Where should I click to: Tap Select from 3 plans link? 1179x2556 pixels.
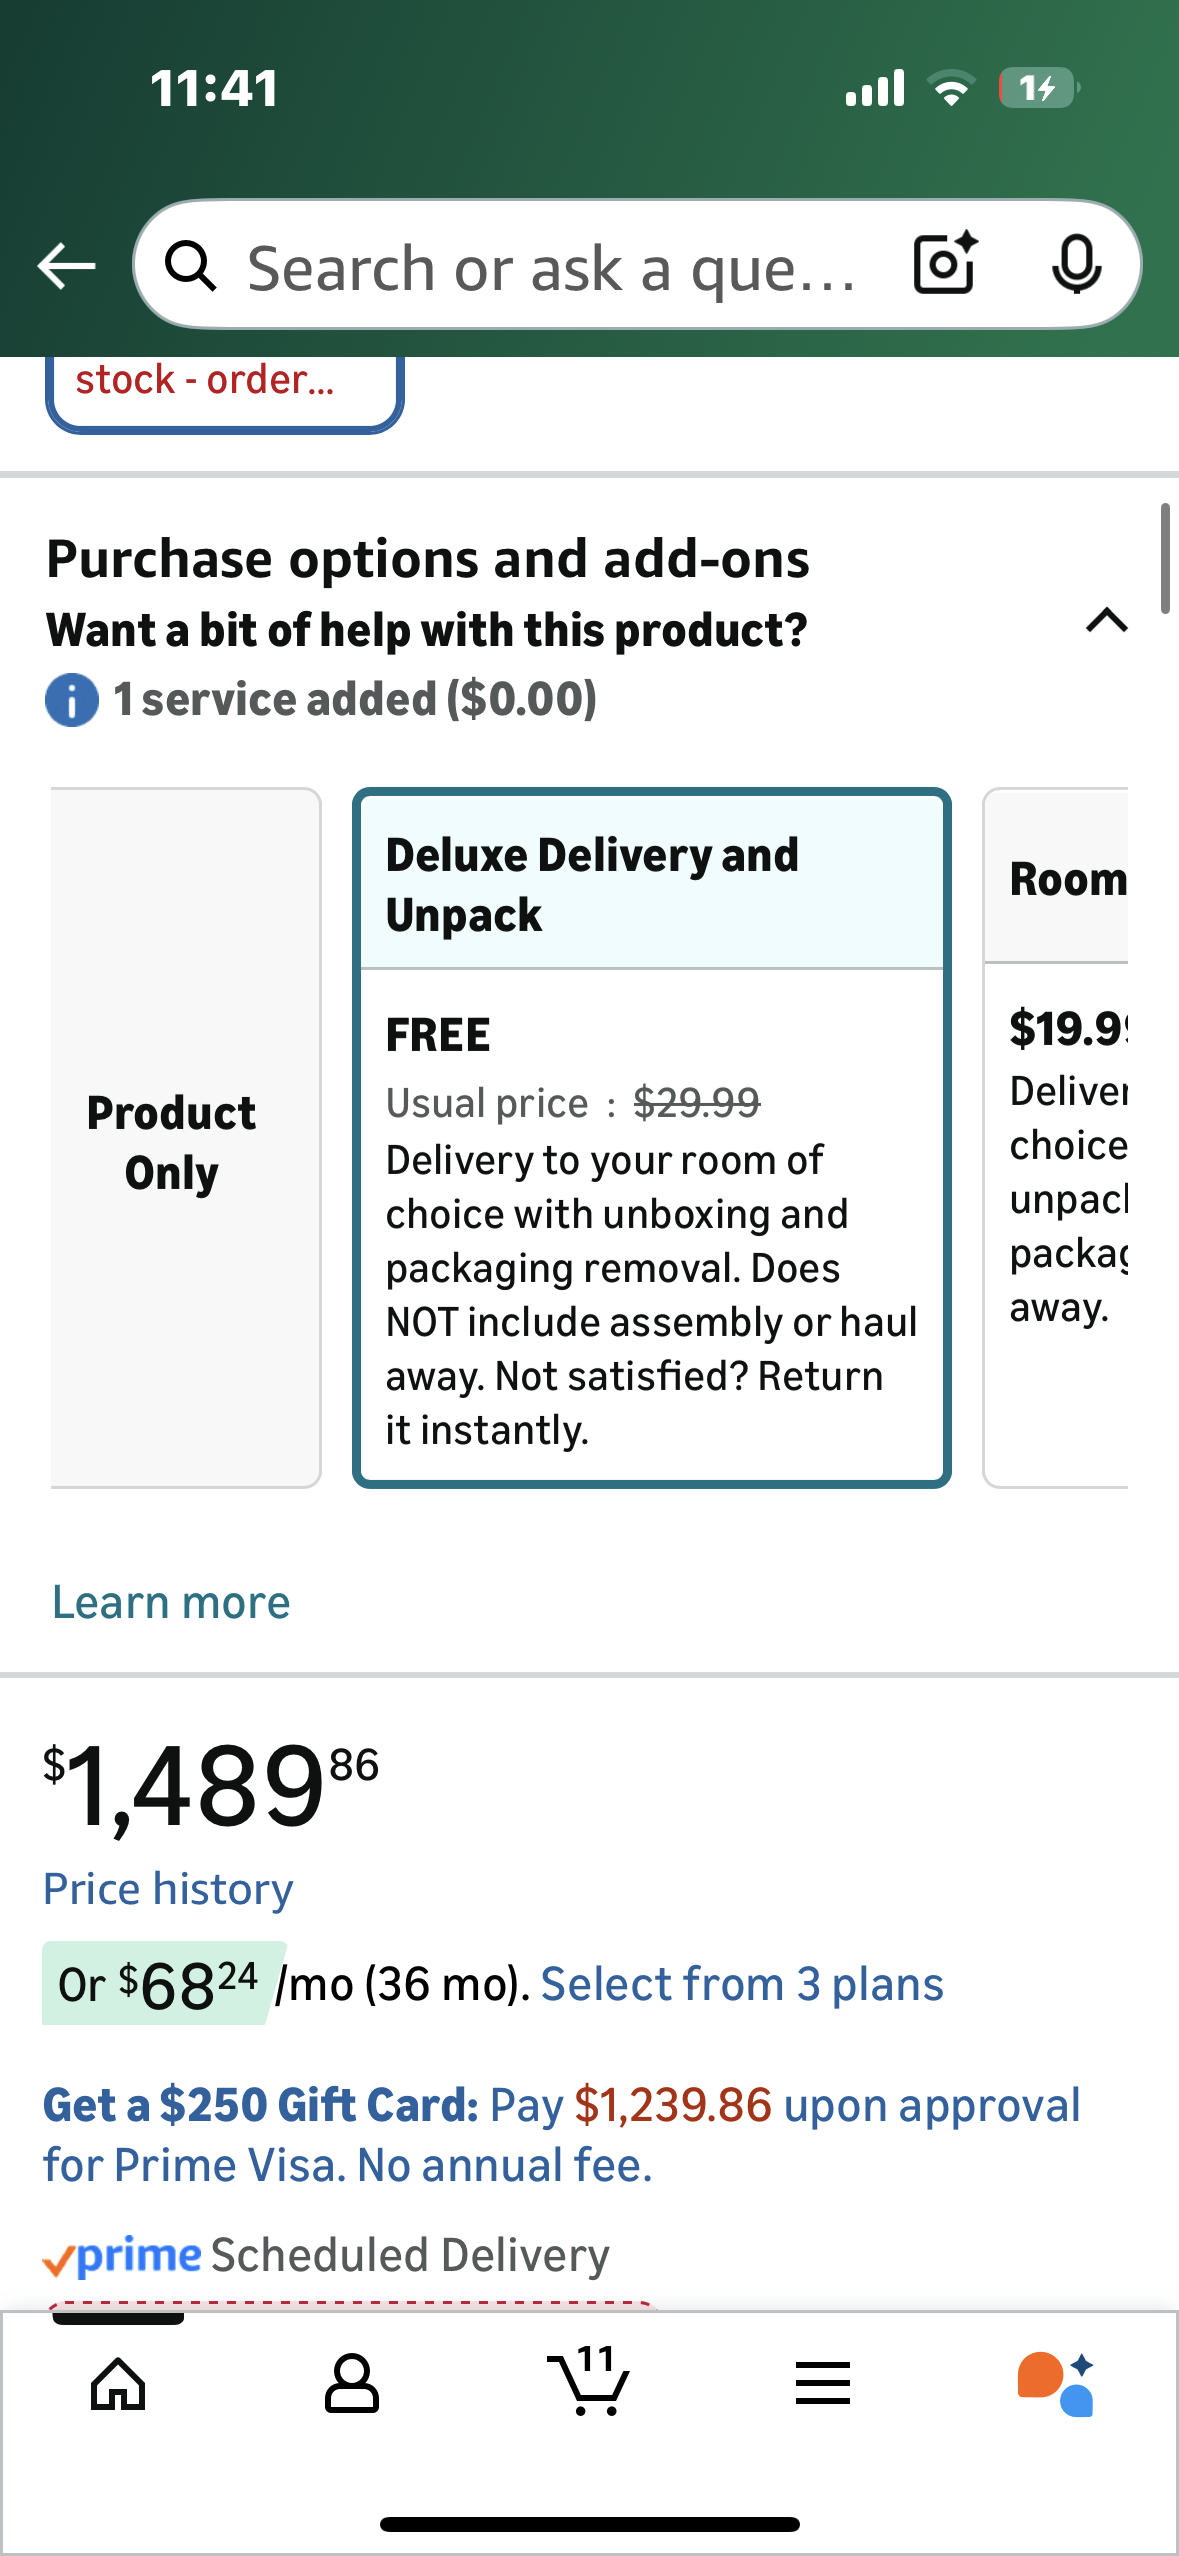coord(742,1984)
